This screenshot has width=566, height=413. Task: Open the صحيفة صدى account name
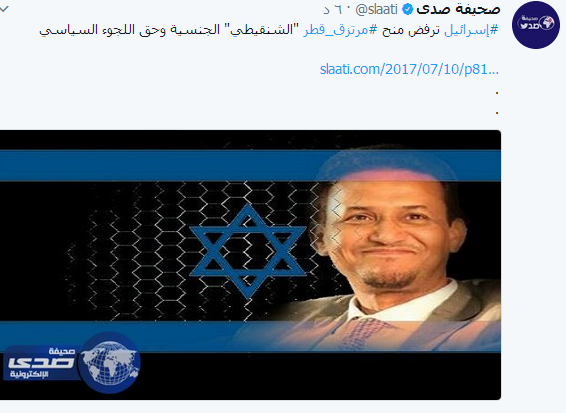(458, 10)
